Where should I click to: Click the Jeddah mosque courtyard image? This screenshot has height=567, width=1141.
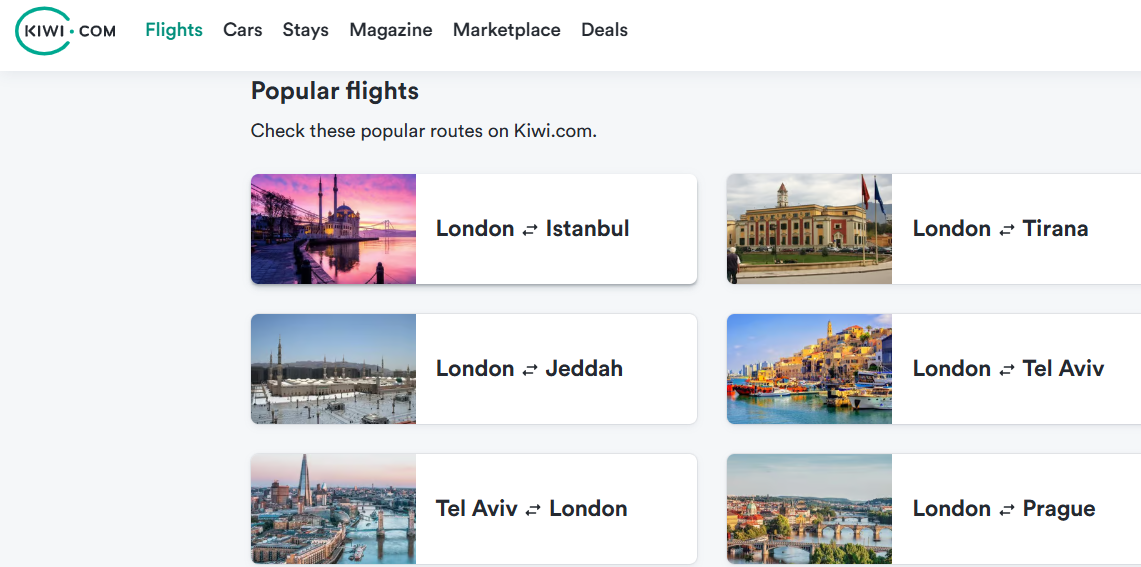coord(333,369)
